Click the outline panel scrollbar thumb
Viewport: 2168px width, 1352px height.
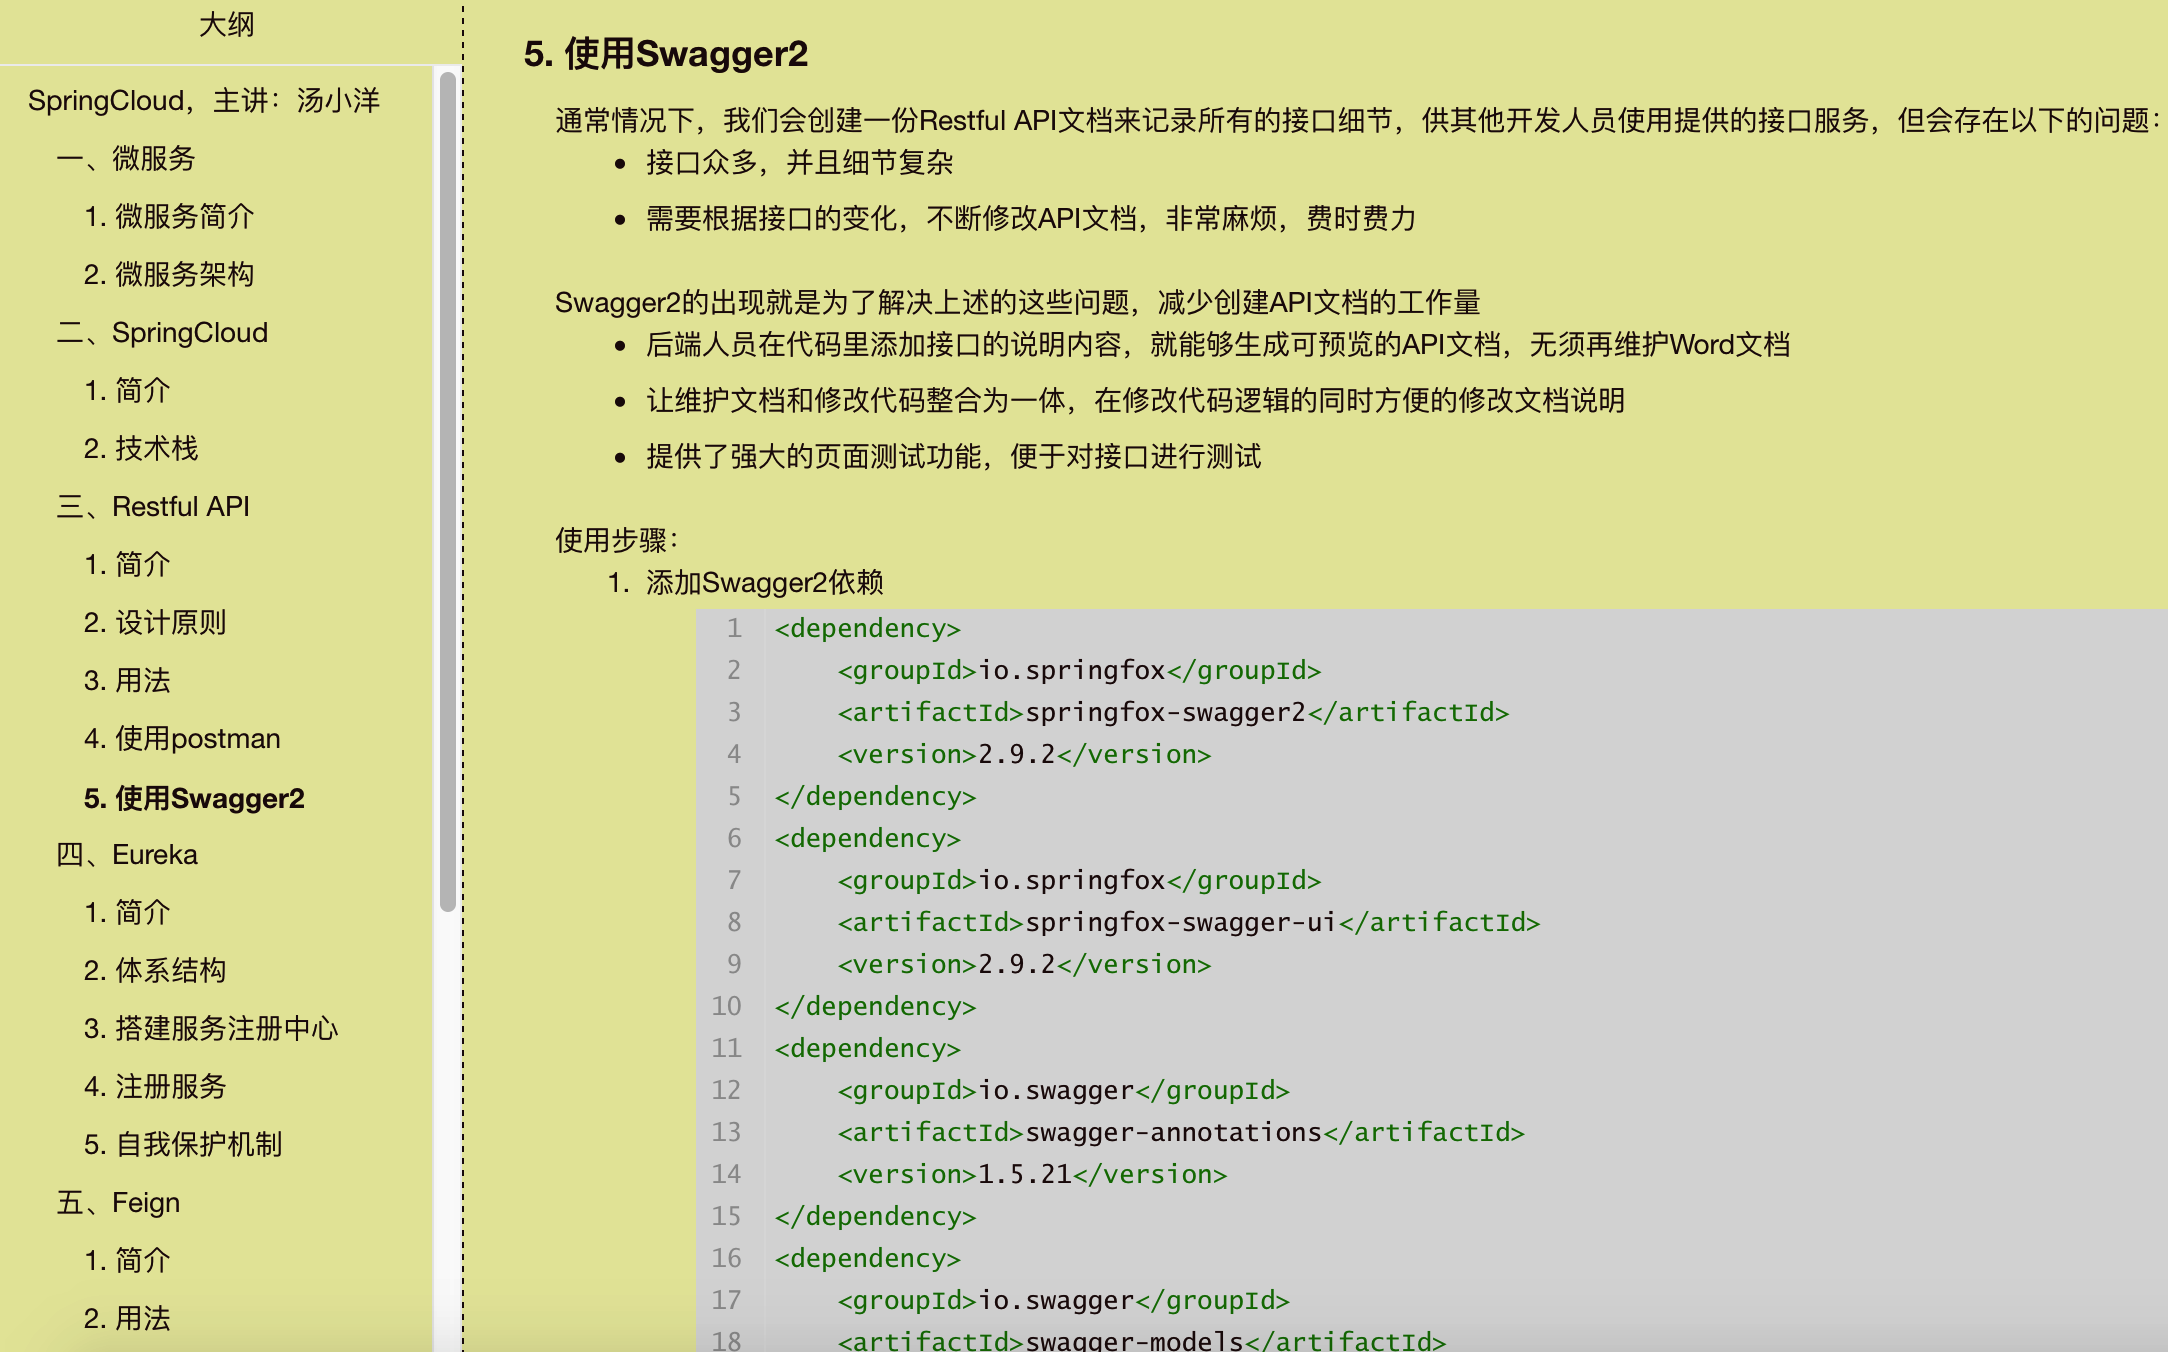448,491
